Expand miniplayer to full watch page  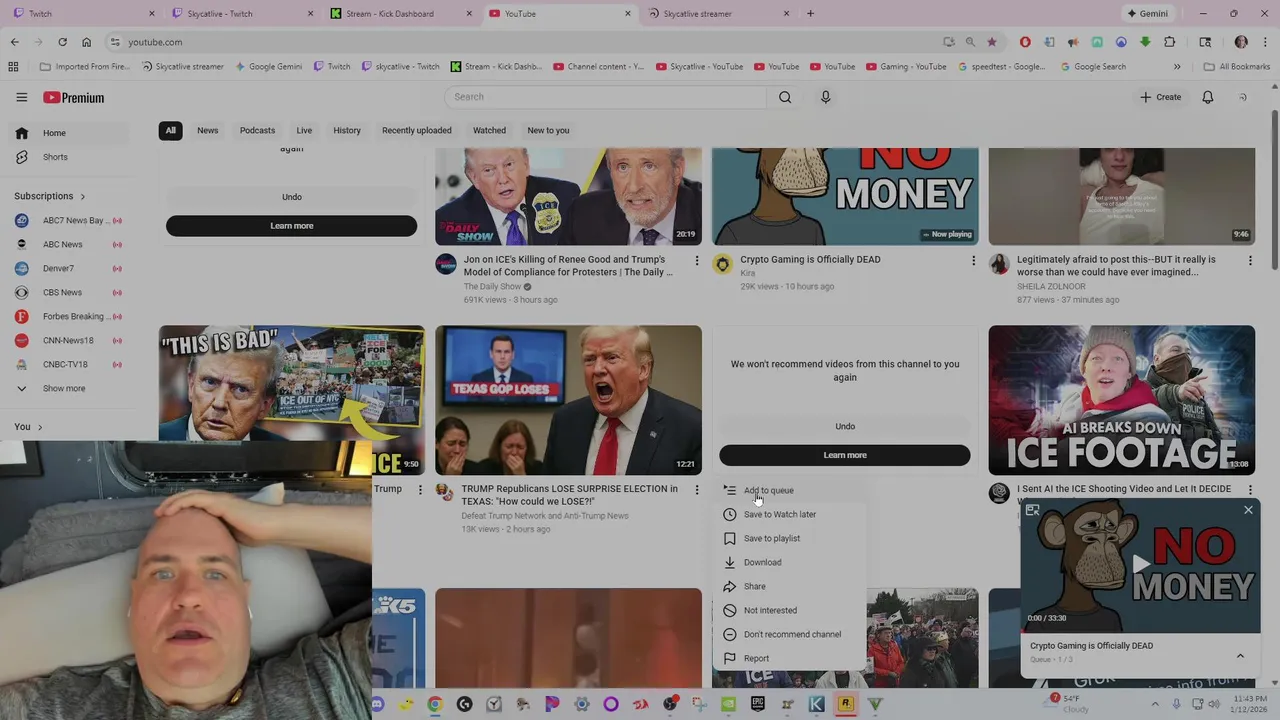[1032, 510]
